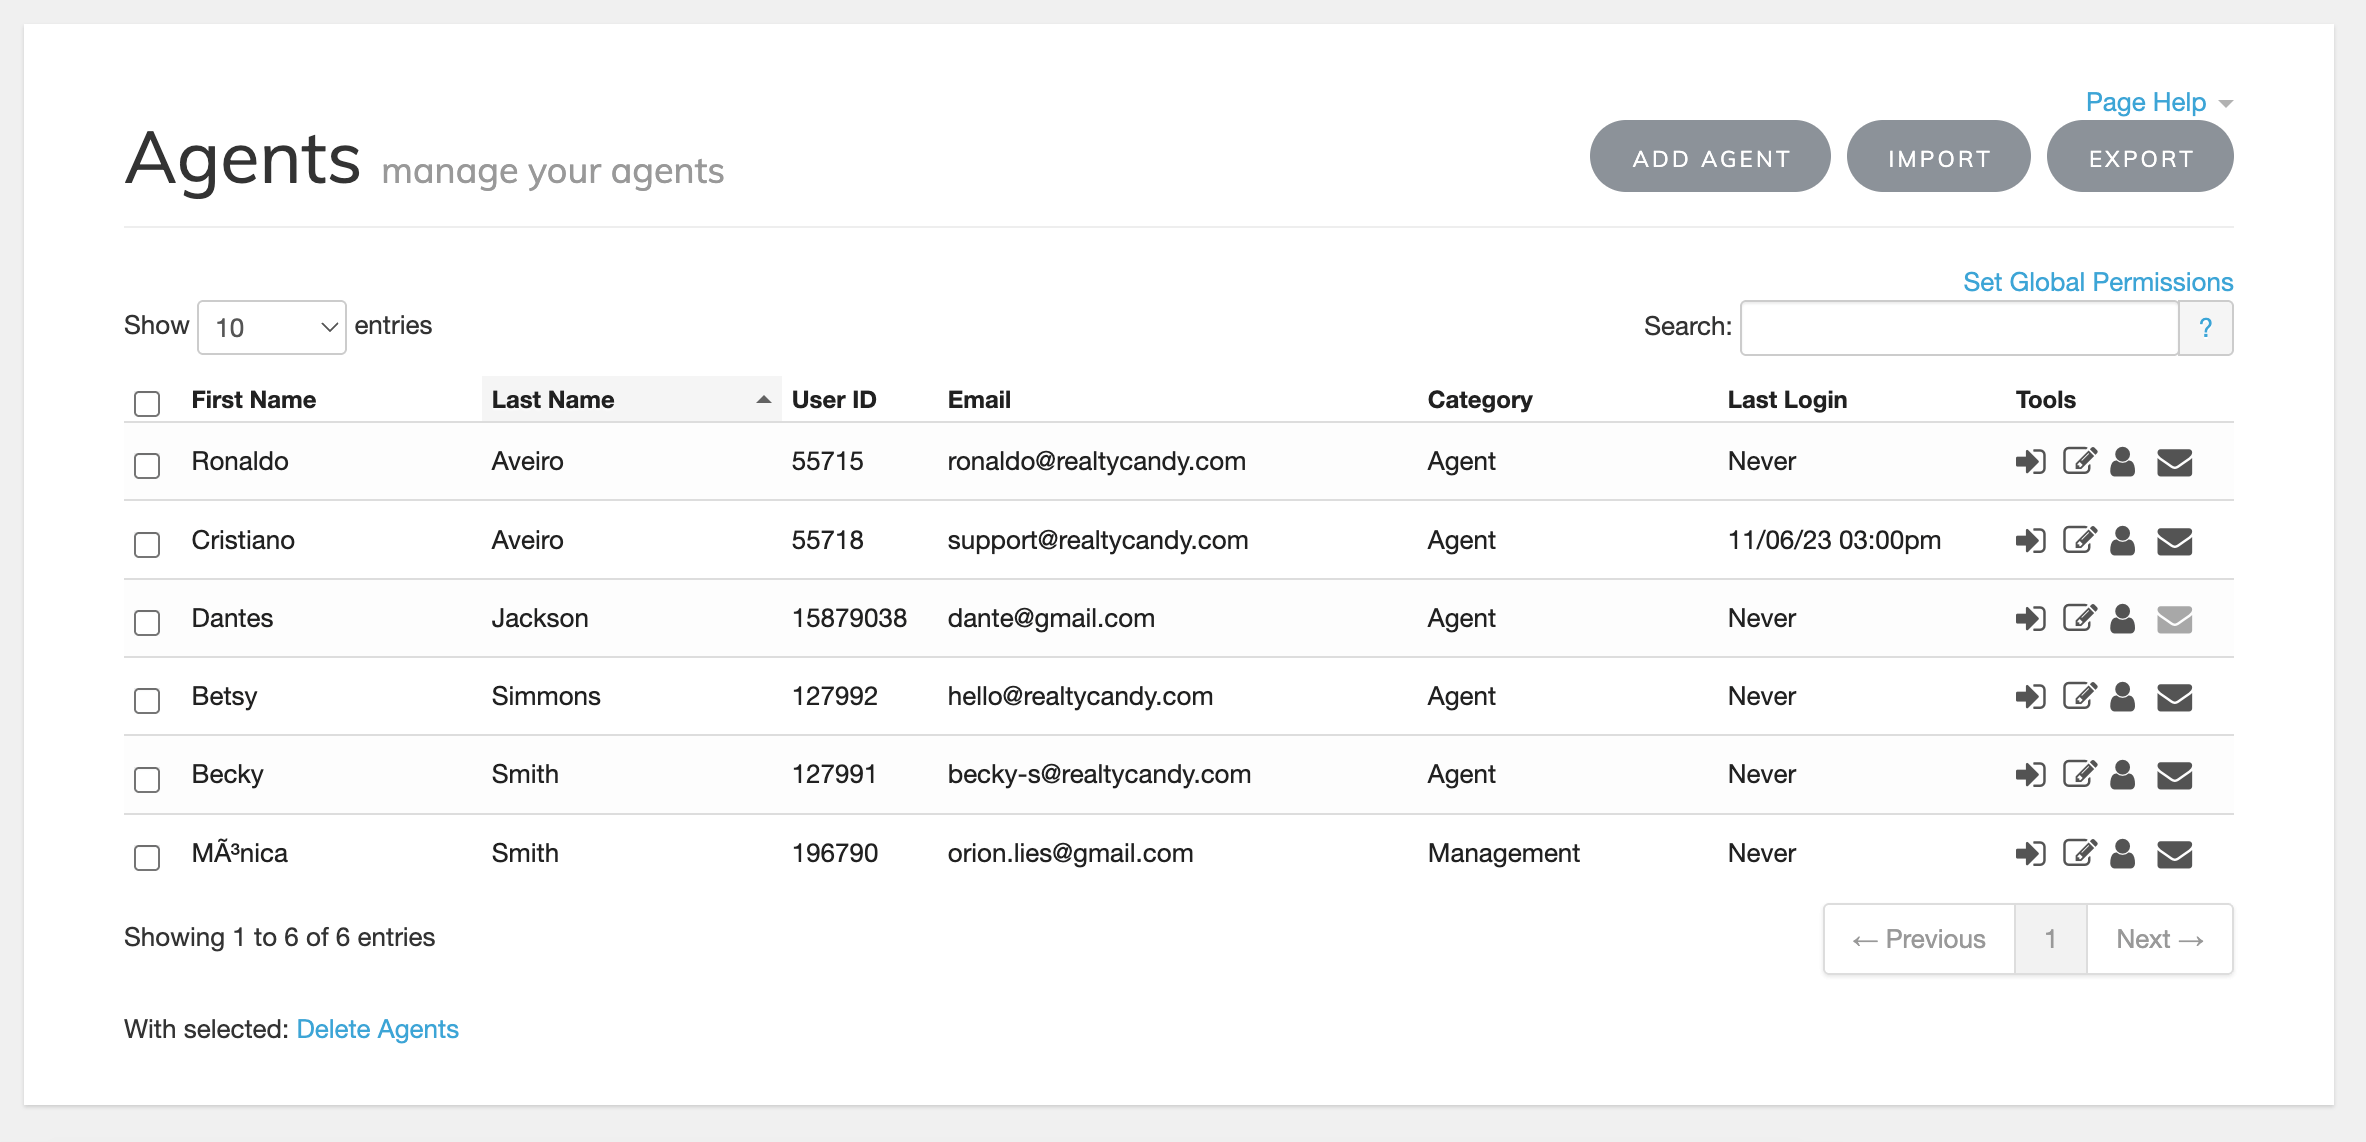Select the checkbox next to Becky Smith
The image size is (2366, 1142).
(147, 779)
